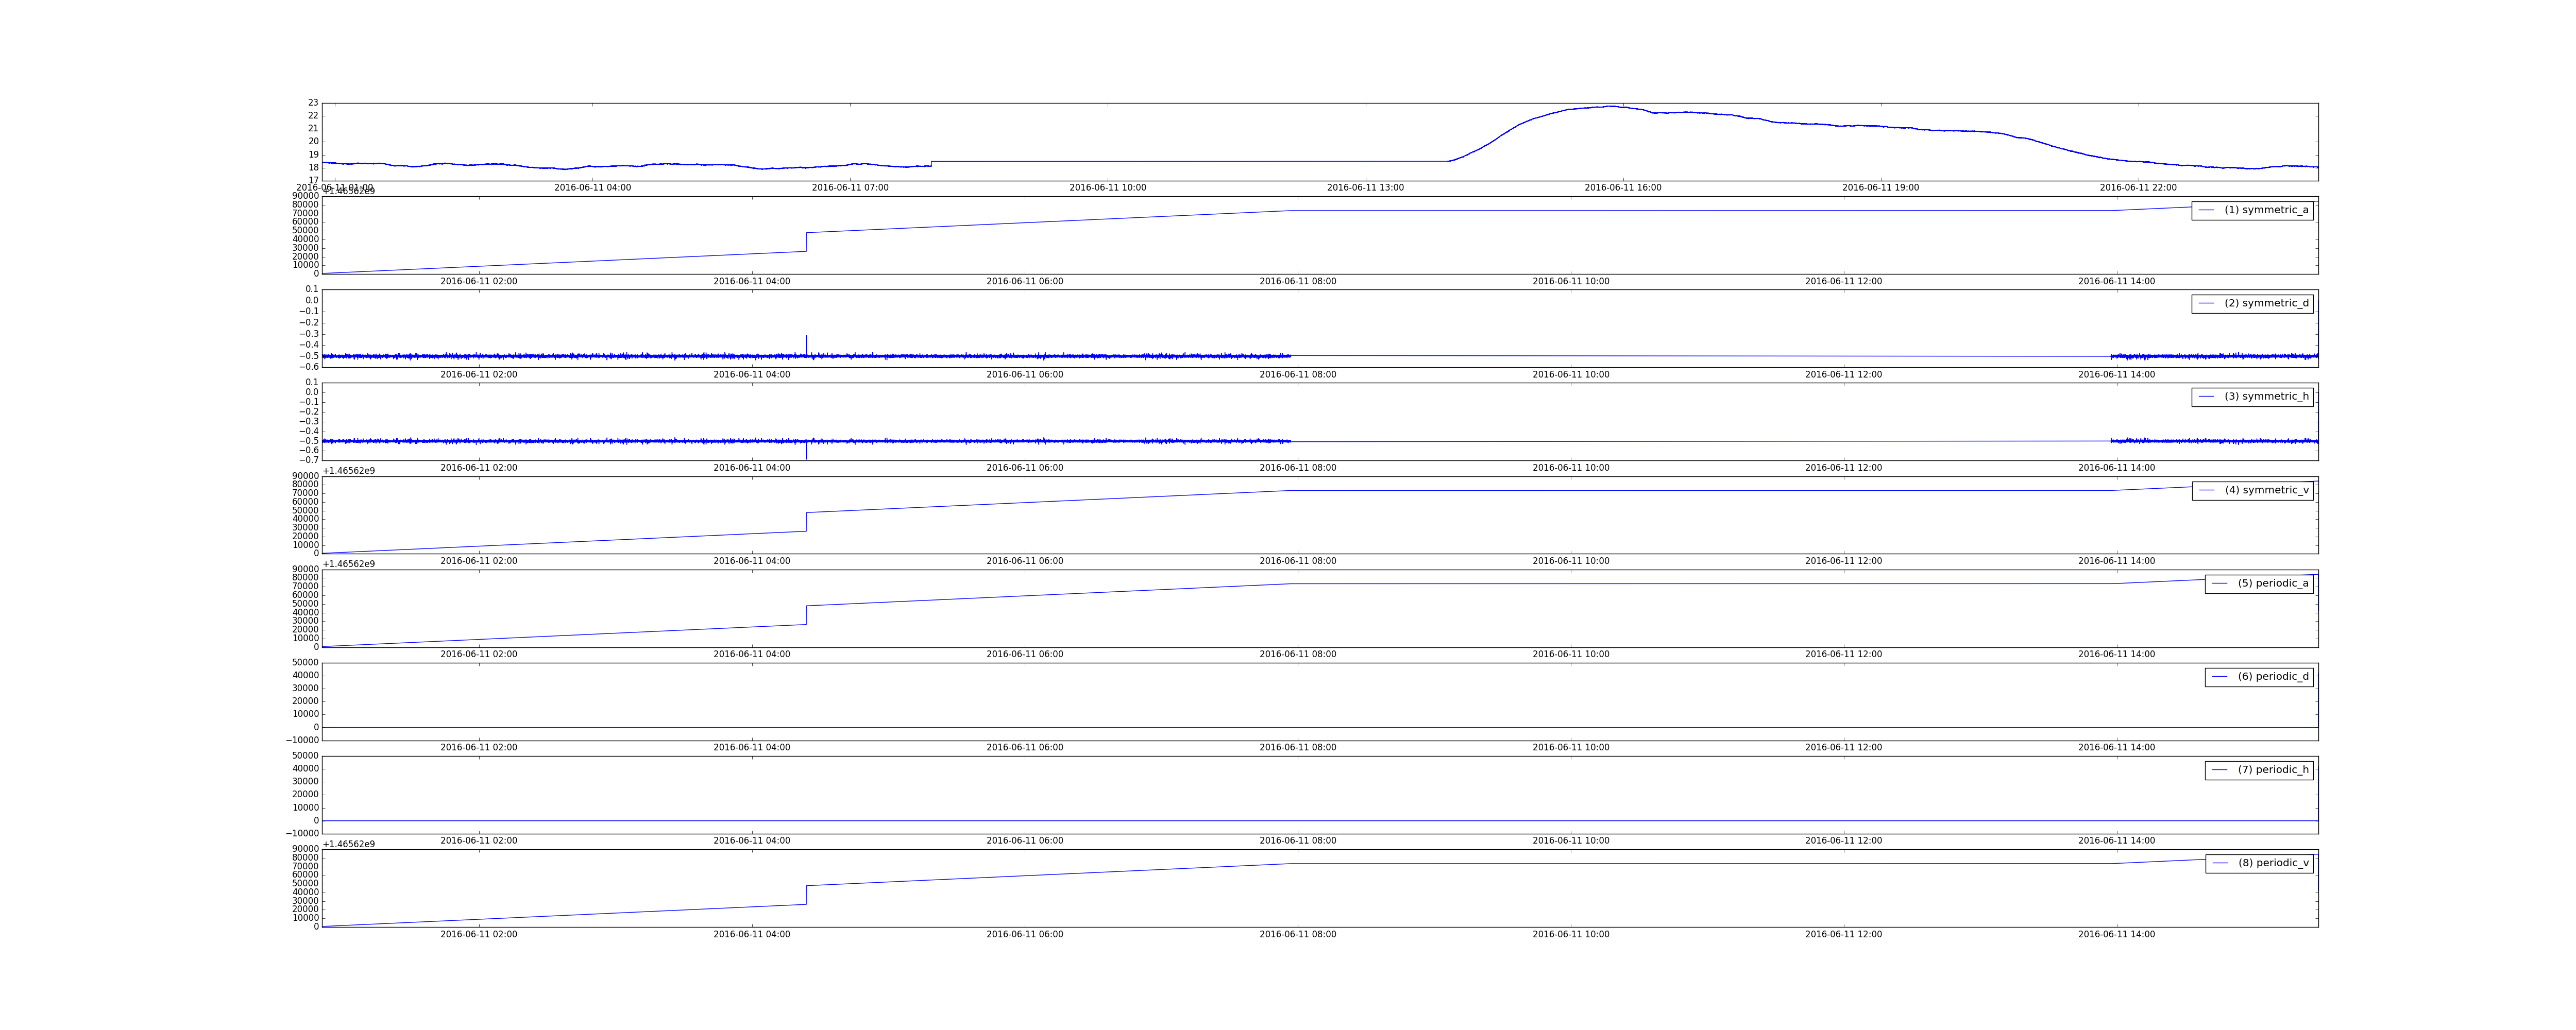This screenshot has width=2576, height=1030.
Task: Click the 04:00 tick below symmetric_v plot
Action: (x=752, y=561)
